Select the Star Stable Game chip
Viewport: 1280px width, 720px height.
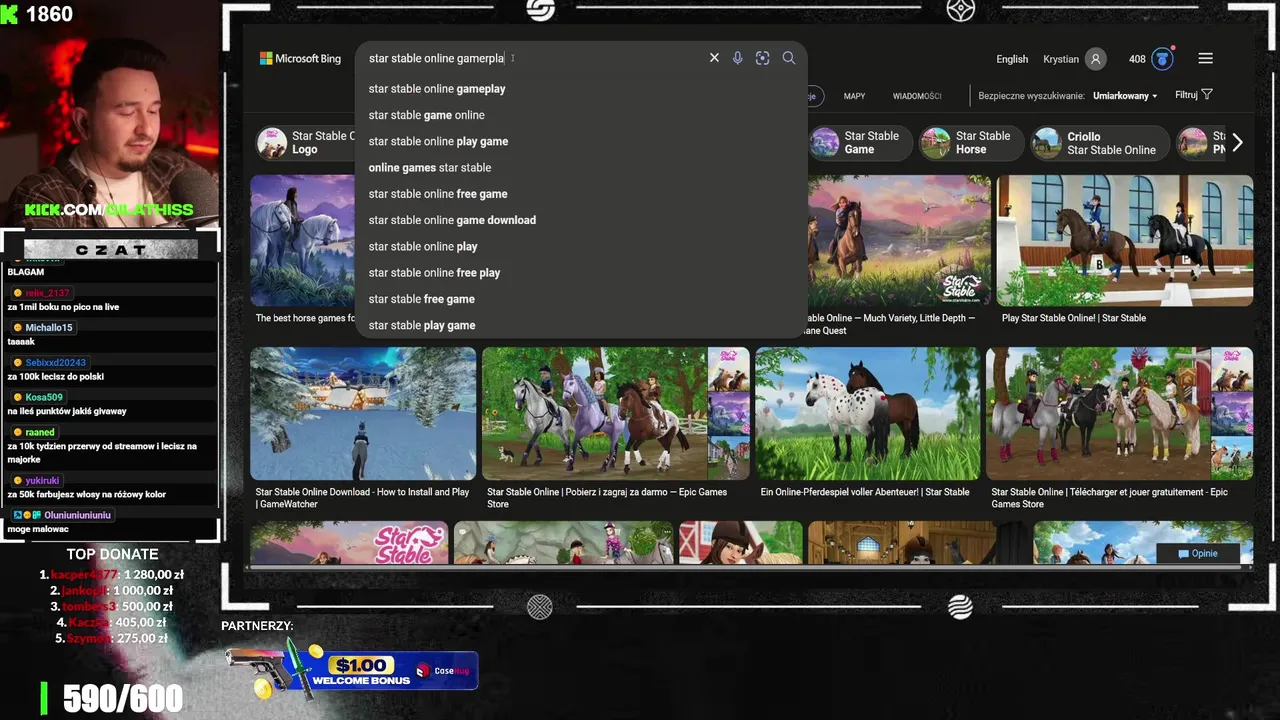[860, 143]
